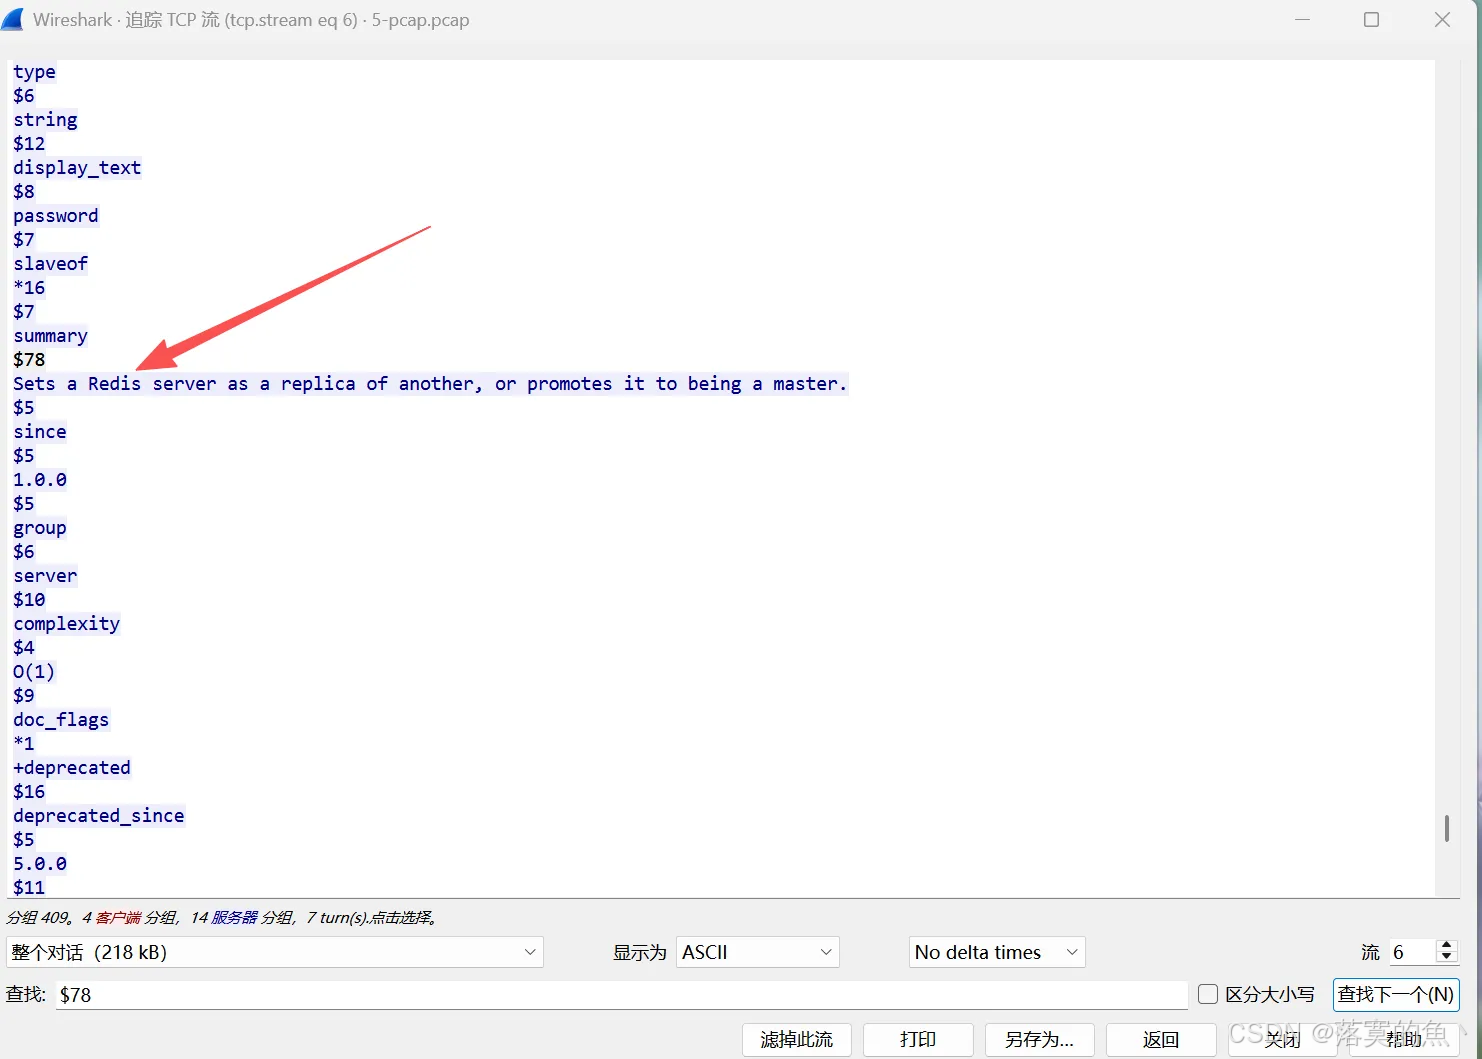Click the '*16' line
The image size is (1482, 1059).
coord(29,288)
